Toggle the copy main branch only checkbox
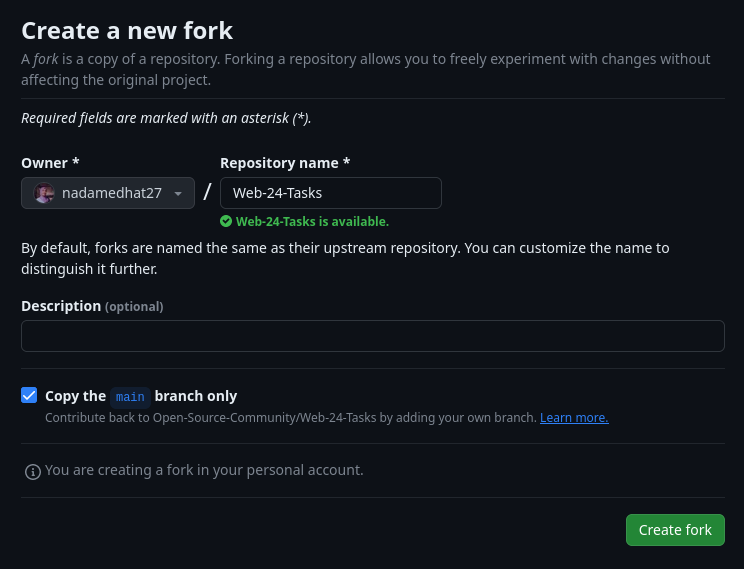744x569 pixels. coord(29,395)
